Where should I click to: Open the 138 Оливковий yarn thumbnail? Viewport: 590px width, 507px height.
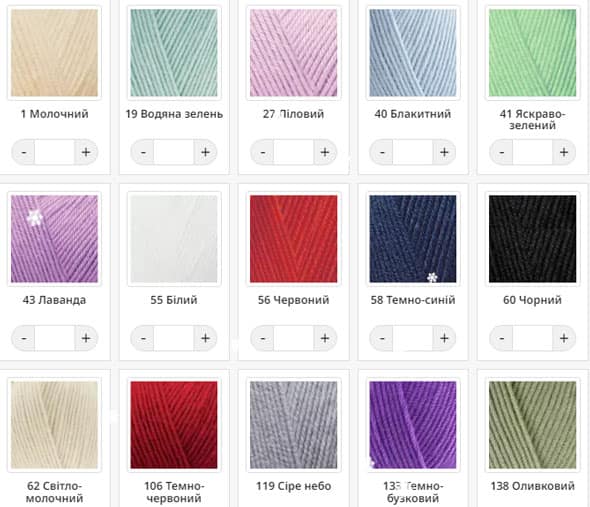click(x=532, y=425)
